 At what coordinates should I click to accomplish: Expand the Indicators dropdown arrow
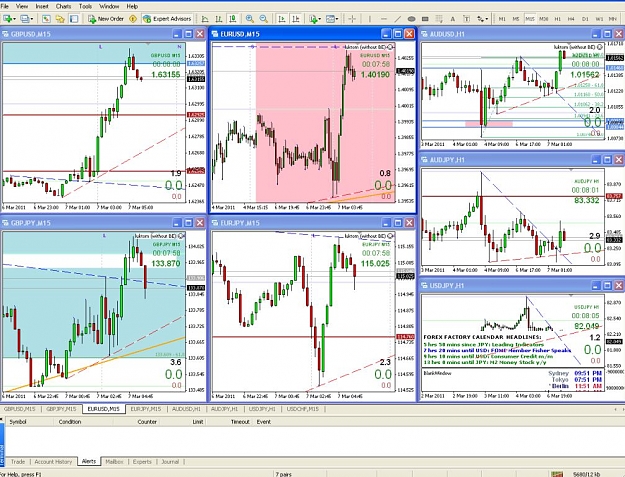pyautogui.click(x=320, y=19)
